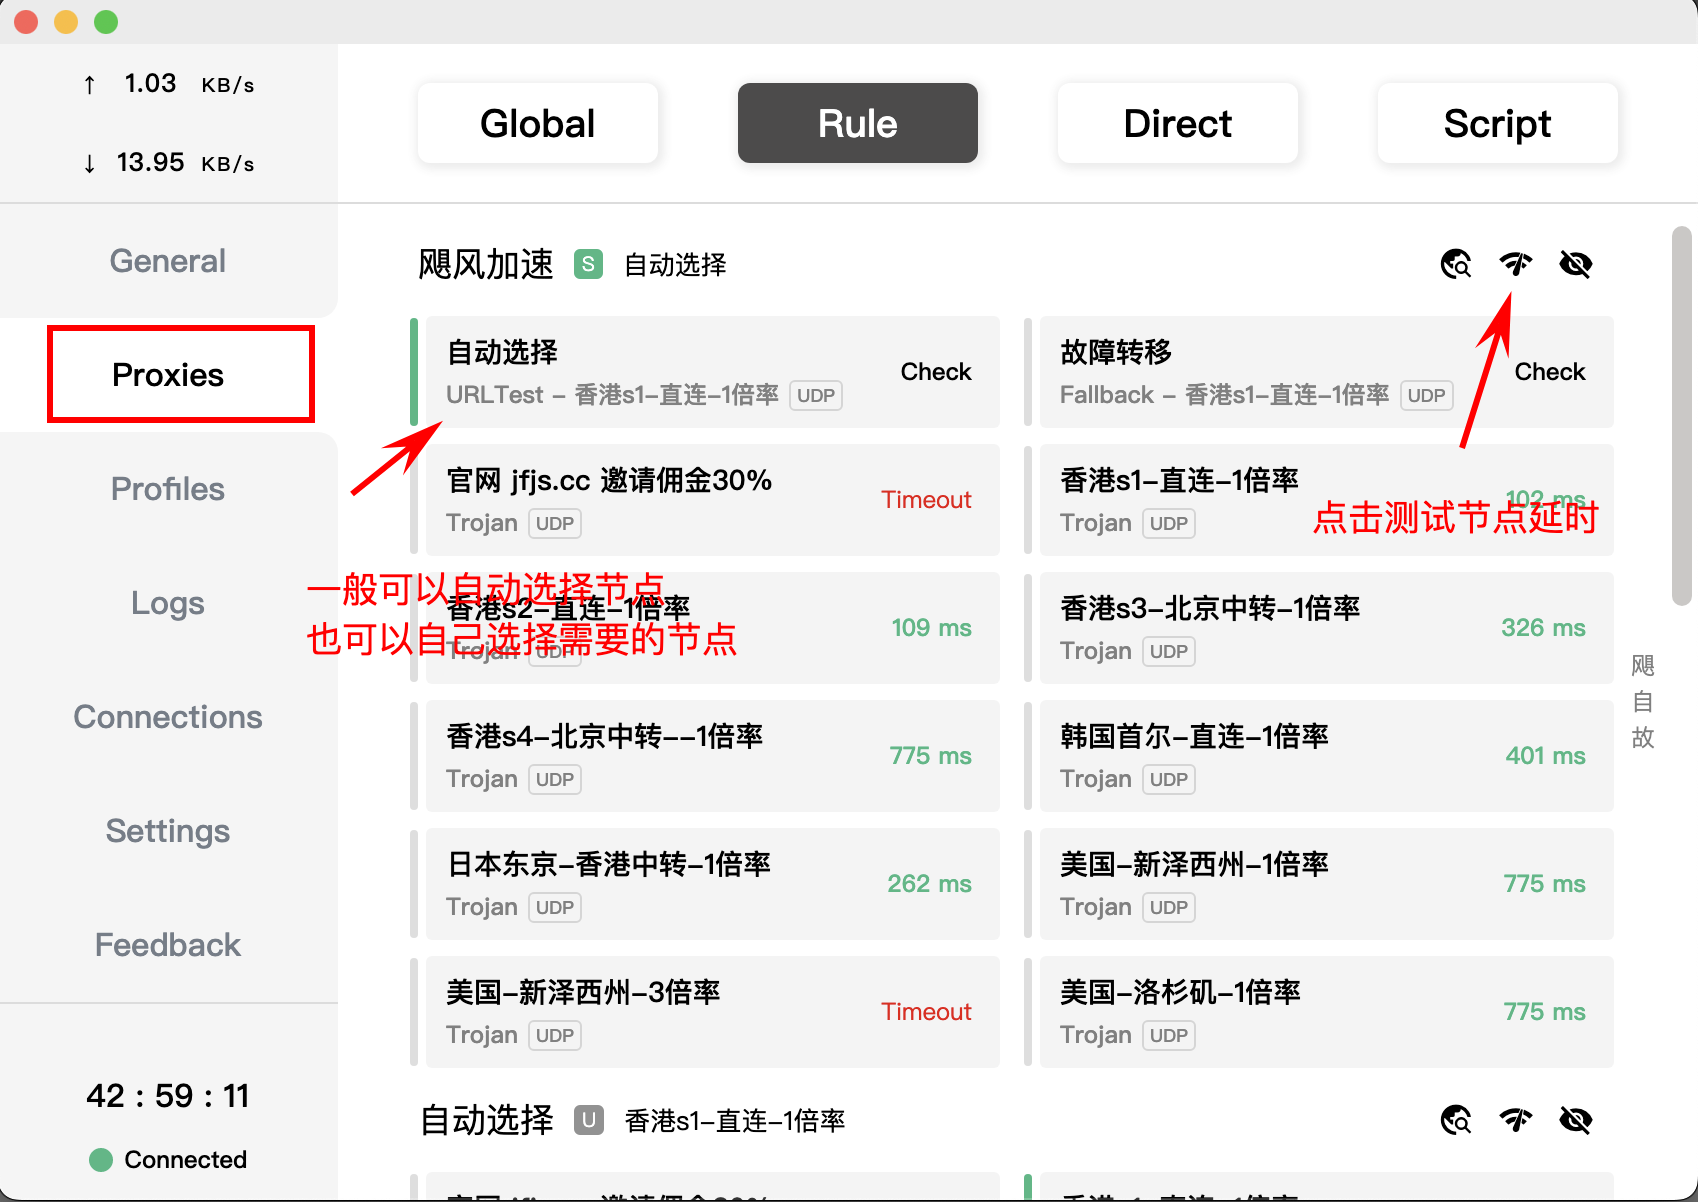1698x1202 pixels.
Task: Locate selected node in the U-badged 自动选择 group
Action: click(1456, 1120)
